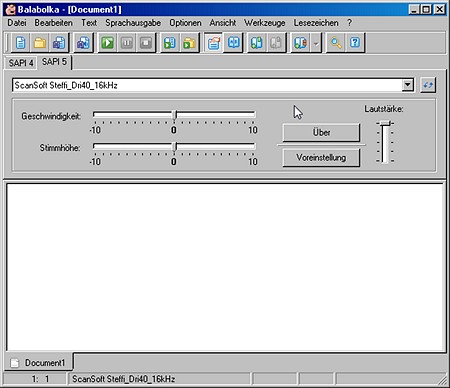The width and height of the screenshot is (450, 388).
Task: Open the Datei menu
Action: point(17,23)
